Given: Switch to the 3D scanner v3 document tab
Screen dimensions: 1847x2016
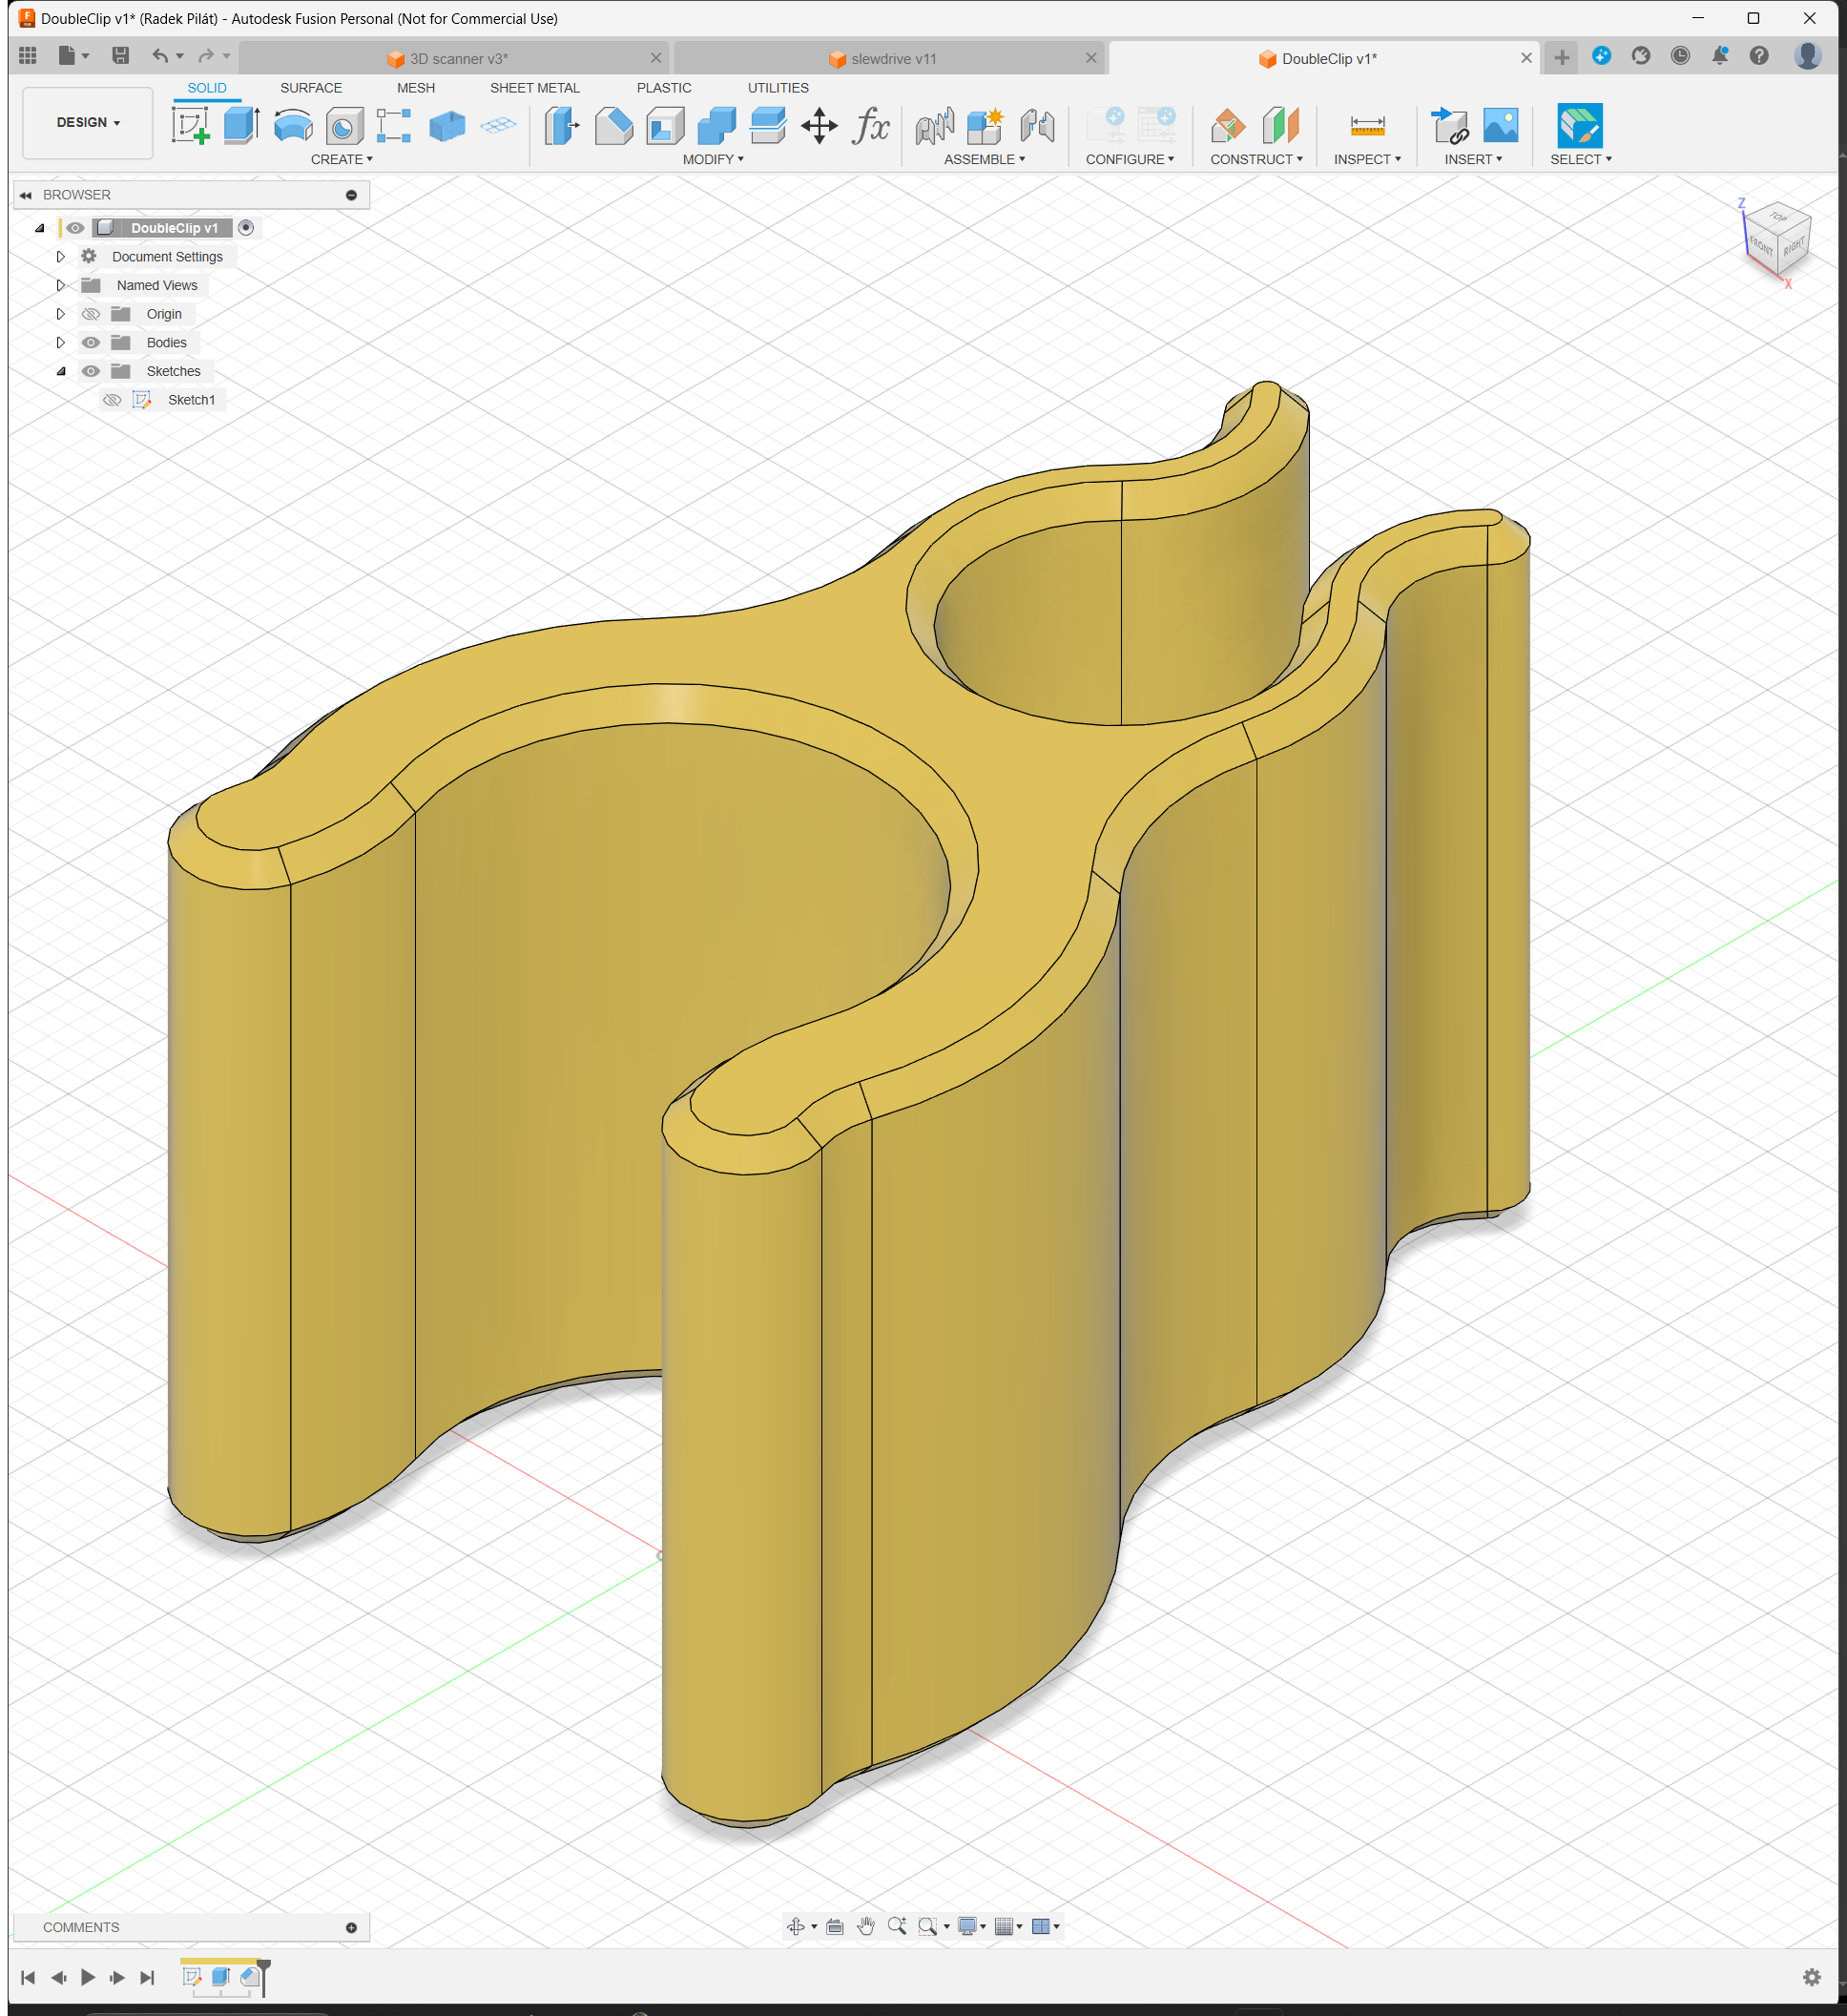Looking at the screenshot, I should click(453, 59).
